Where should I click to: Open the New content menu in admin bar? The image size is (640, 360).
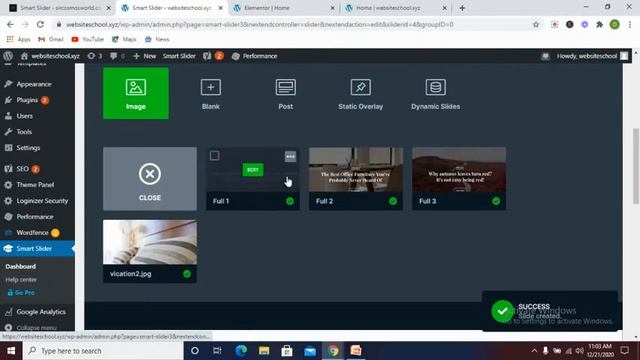coord(144,56)
